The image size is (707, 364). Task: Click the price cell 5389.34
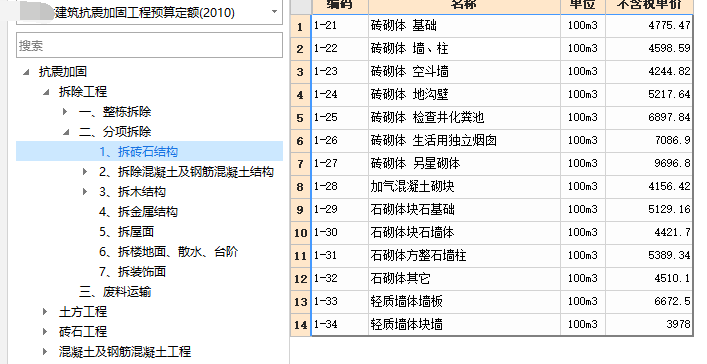click(649, 256)
